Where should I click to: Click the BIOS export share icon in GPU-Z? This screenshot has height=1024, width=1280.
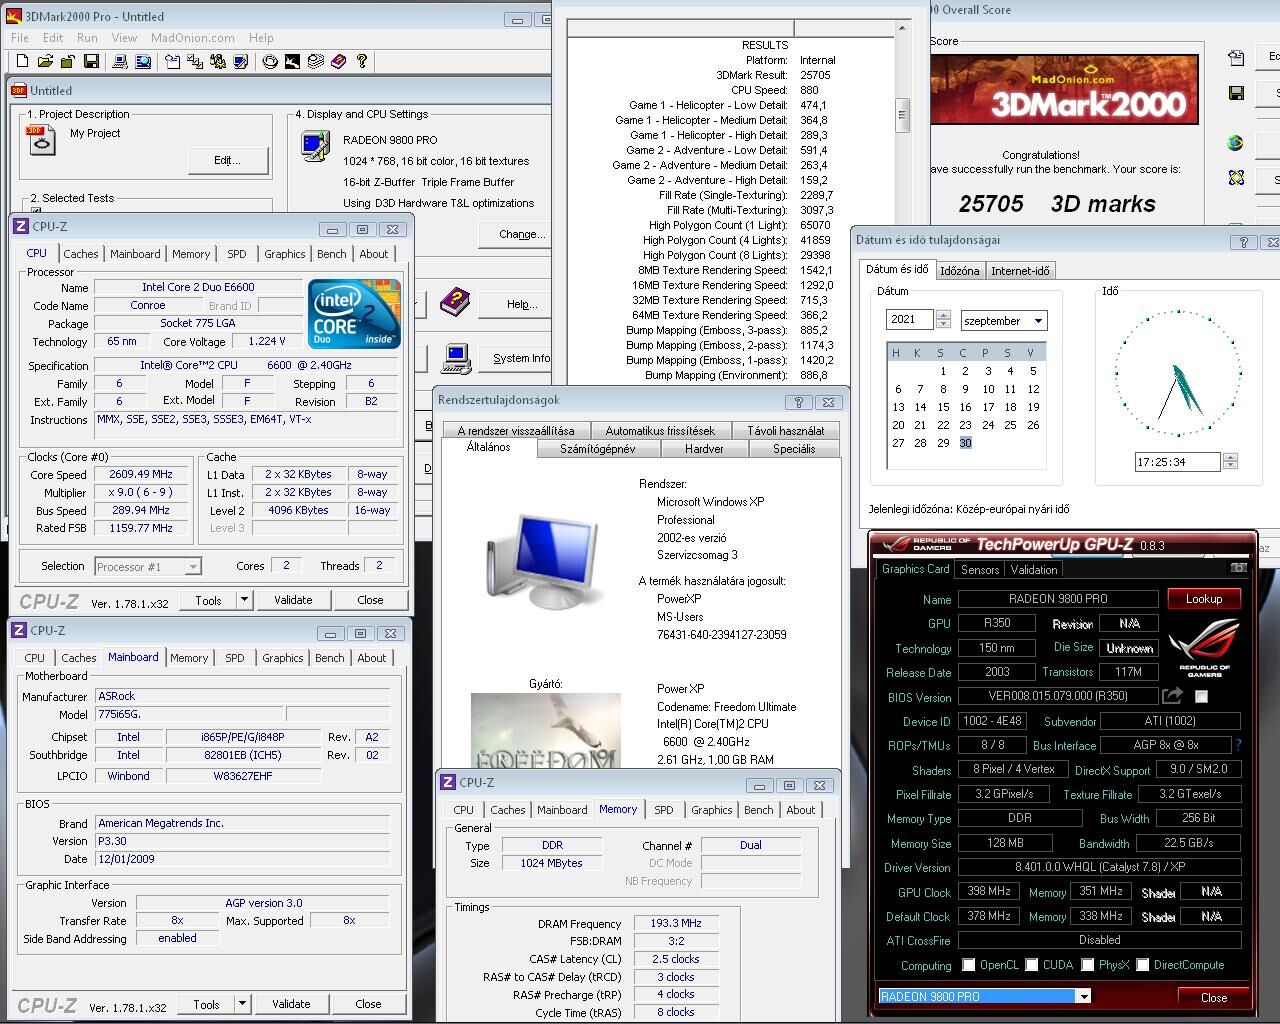1173,696
